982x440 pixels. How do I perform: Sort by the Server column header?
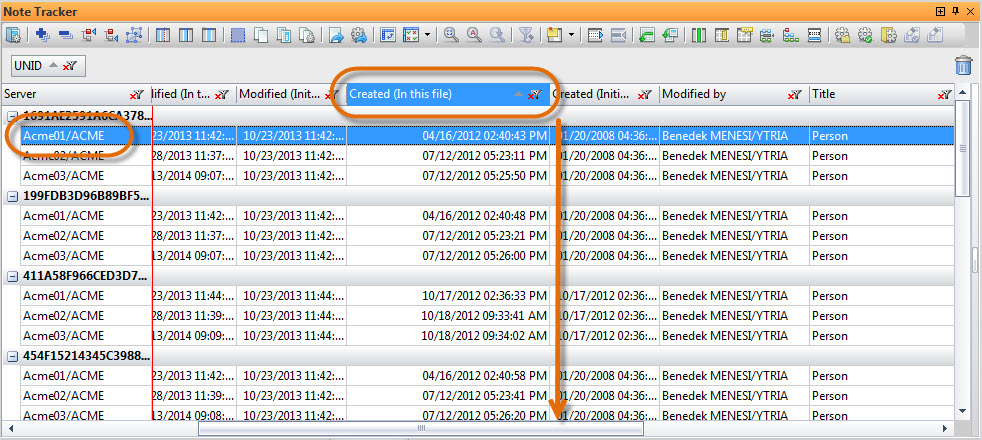pyautogui.click(x=70, y=94)
